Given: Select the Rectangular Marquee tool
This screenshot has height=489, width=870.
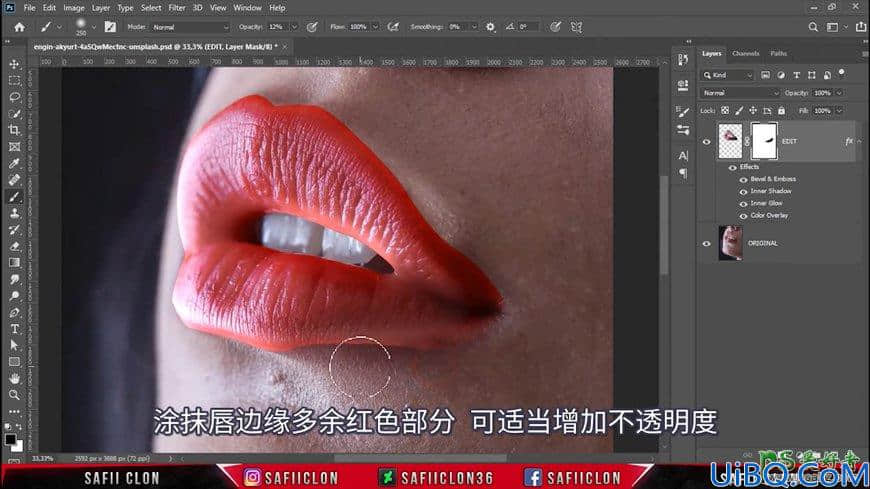Looking at the screenshot, I should (x=14, y=81).
